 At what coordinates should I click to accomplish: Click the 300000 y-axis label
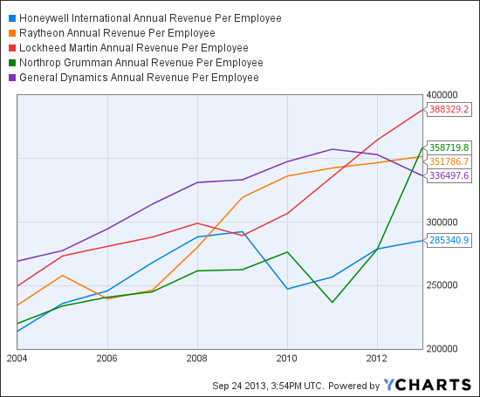442,222
